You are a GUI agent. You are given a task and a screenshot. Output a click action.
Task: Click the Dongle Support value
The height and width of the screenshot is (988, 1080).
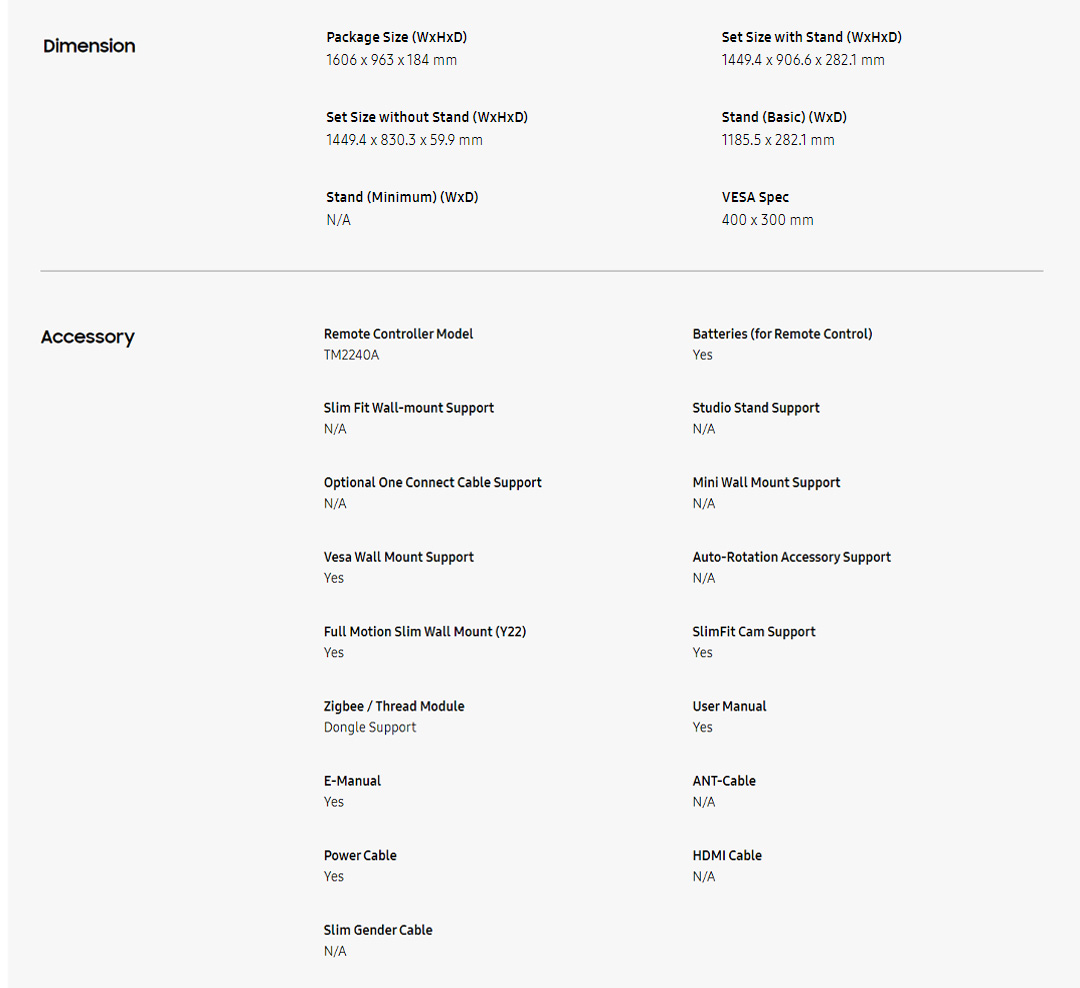(x=369, y=727)
